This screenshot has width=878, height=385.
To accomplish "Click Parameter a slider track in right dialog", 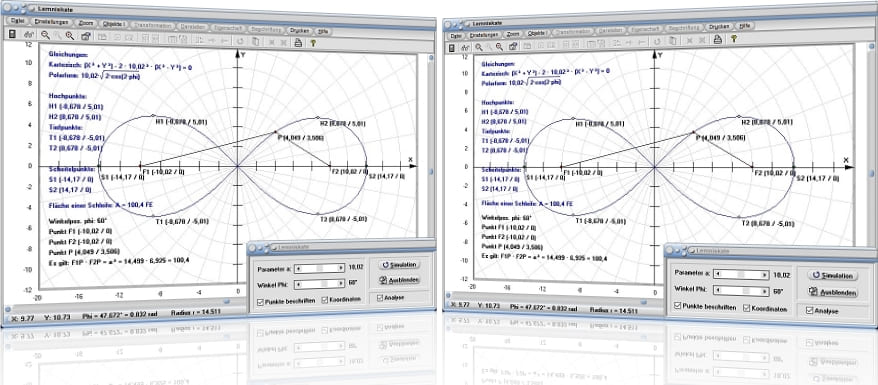I will coord(742,275).
